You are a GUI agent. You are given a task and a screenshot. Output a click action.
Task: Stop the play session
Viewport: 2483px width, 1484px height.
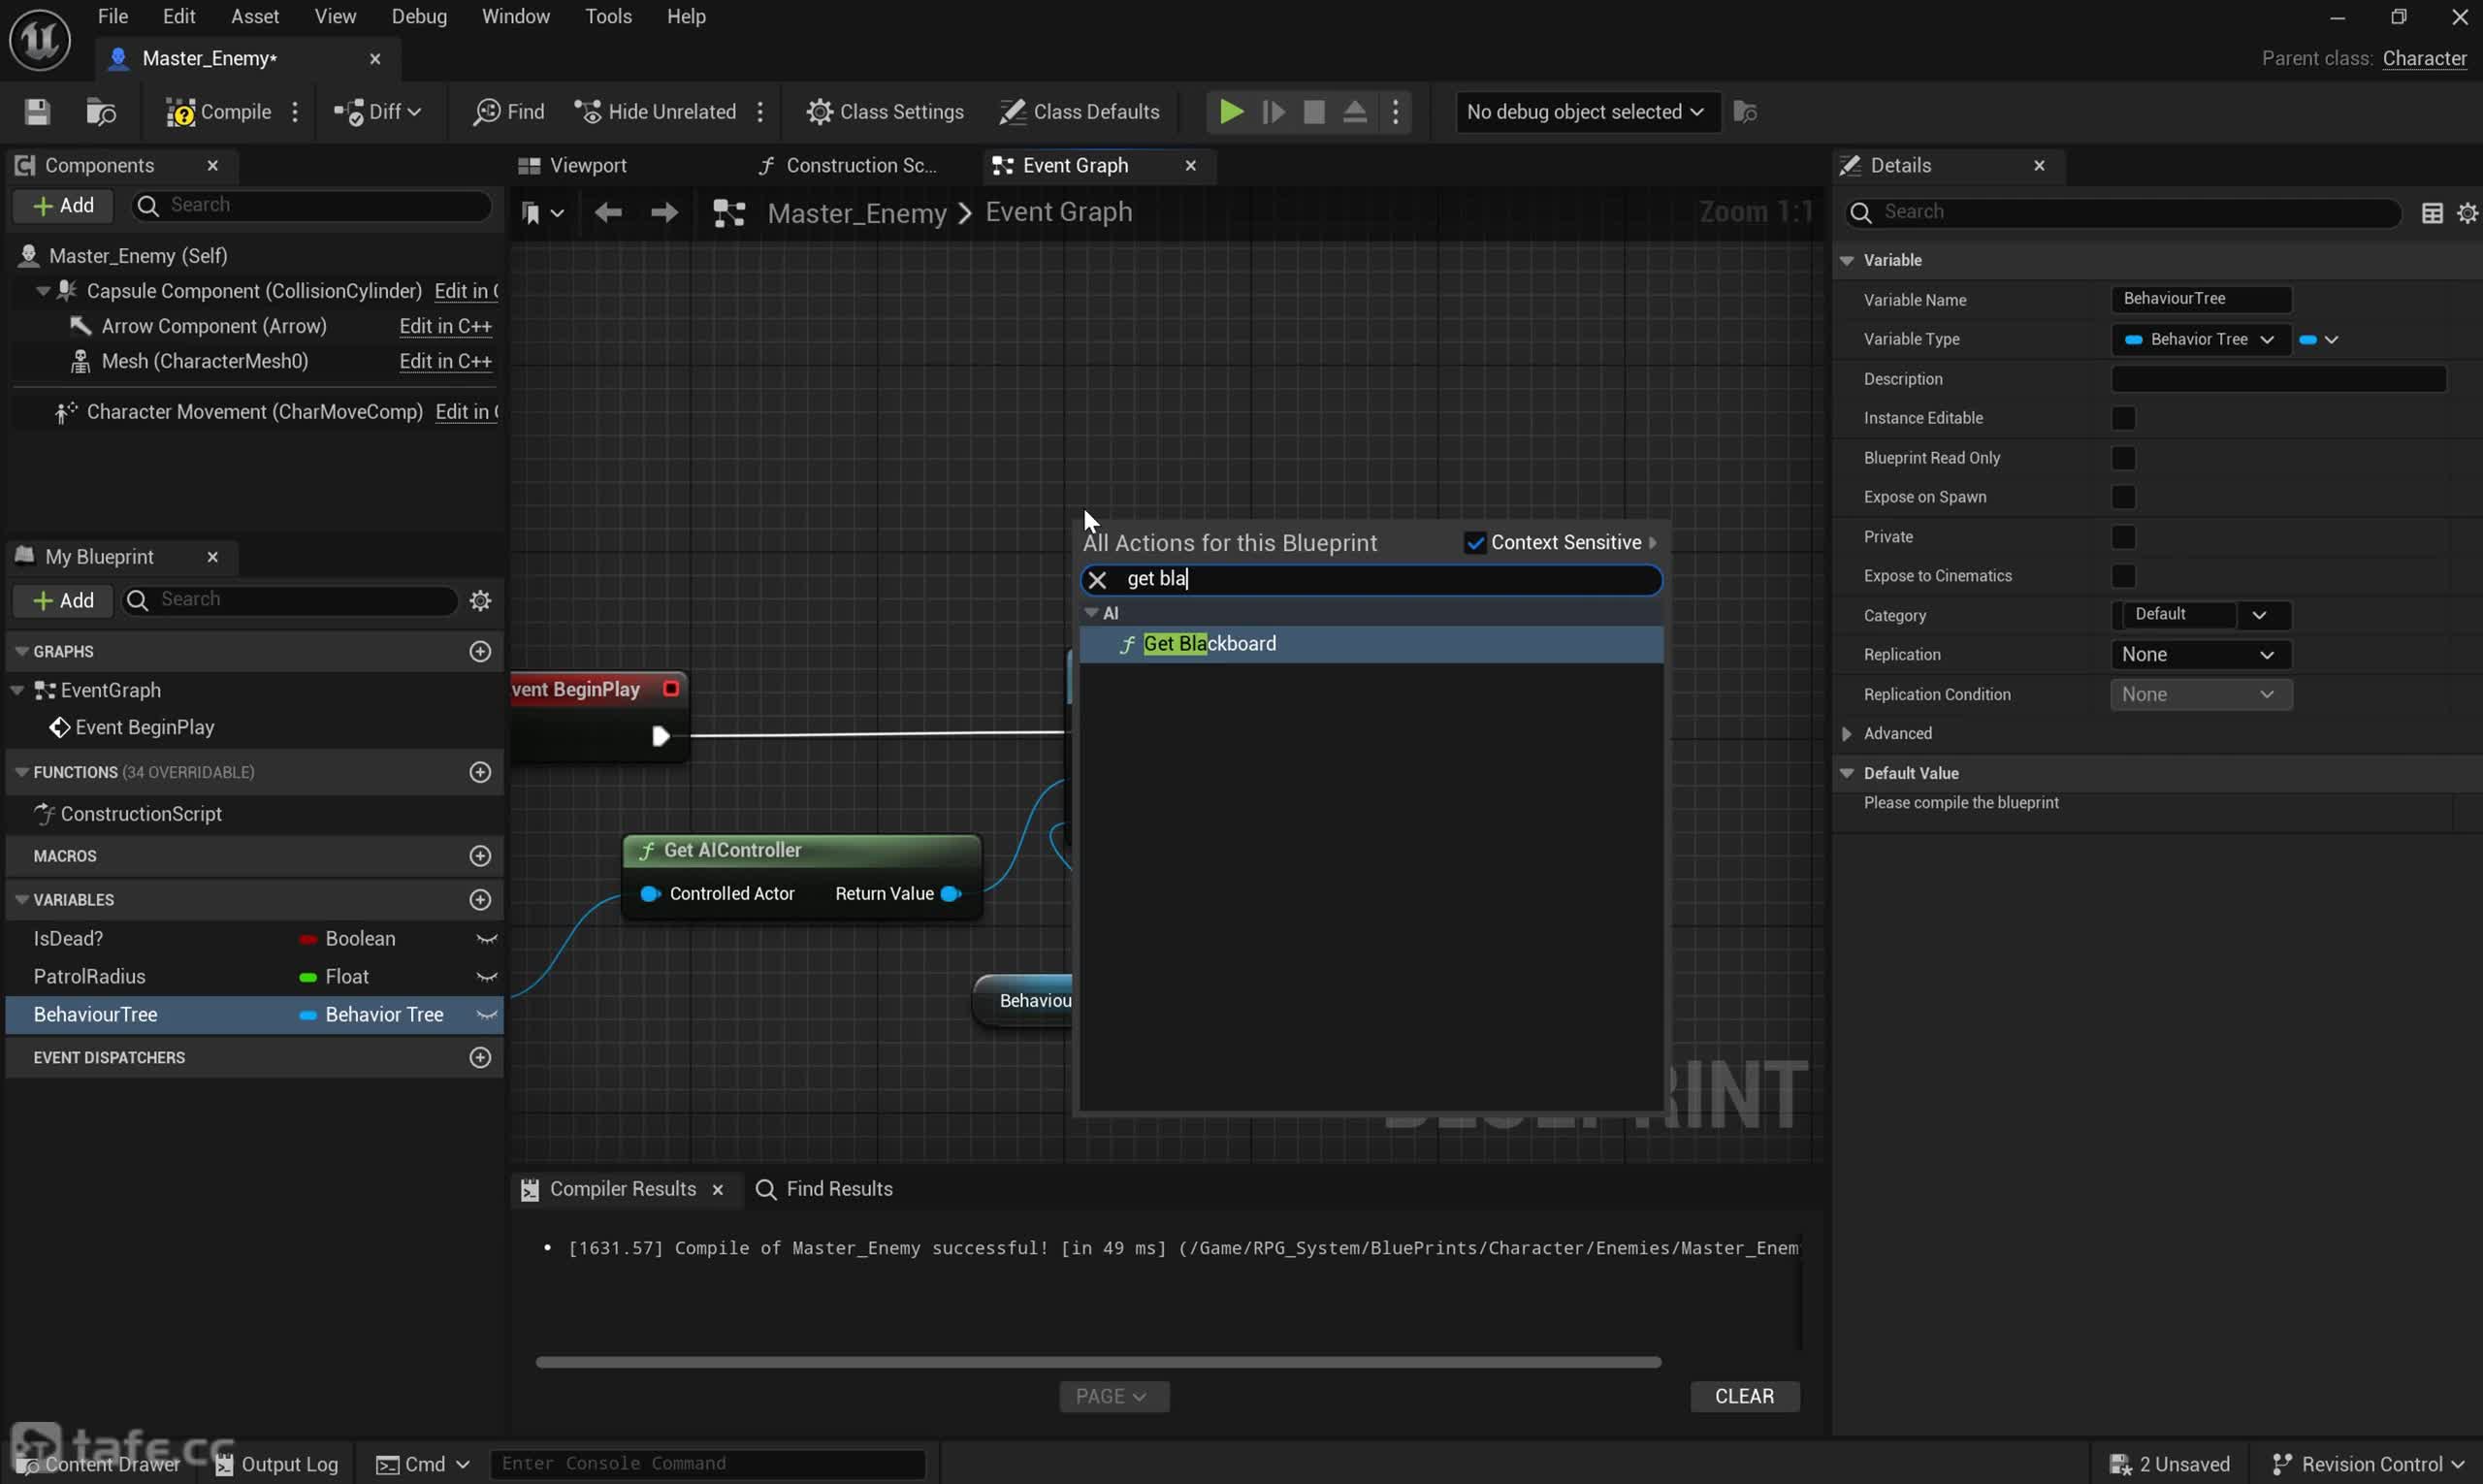[1314, 112]
